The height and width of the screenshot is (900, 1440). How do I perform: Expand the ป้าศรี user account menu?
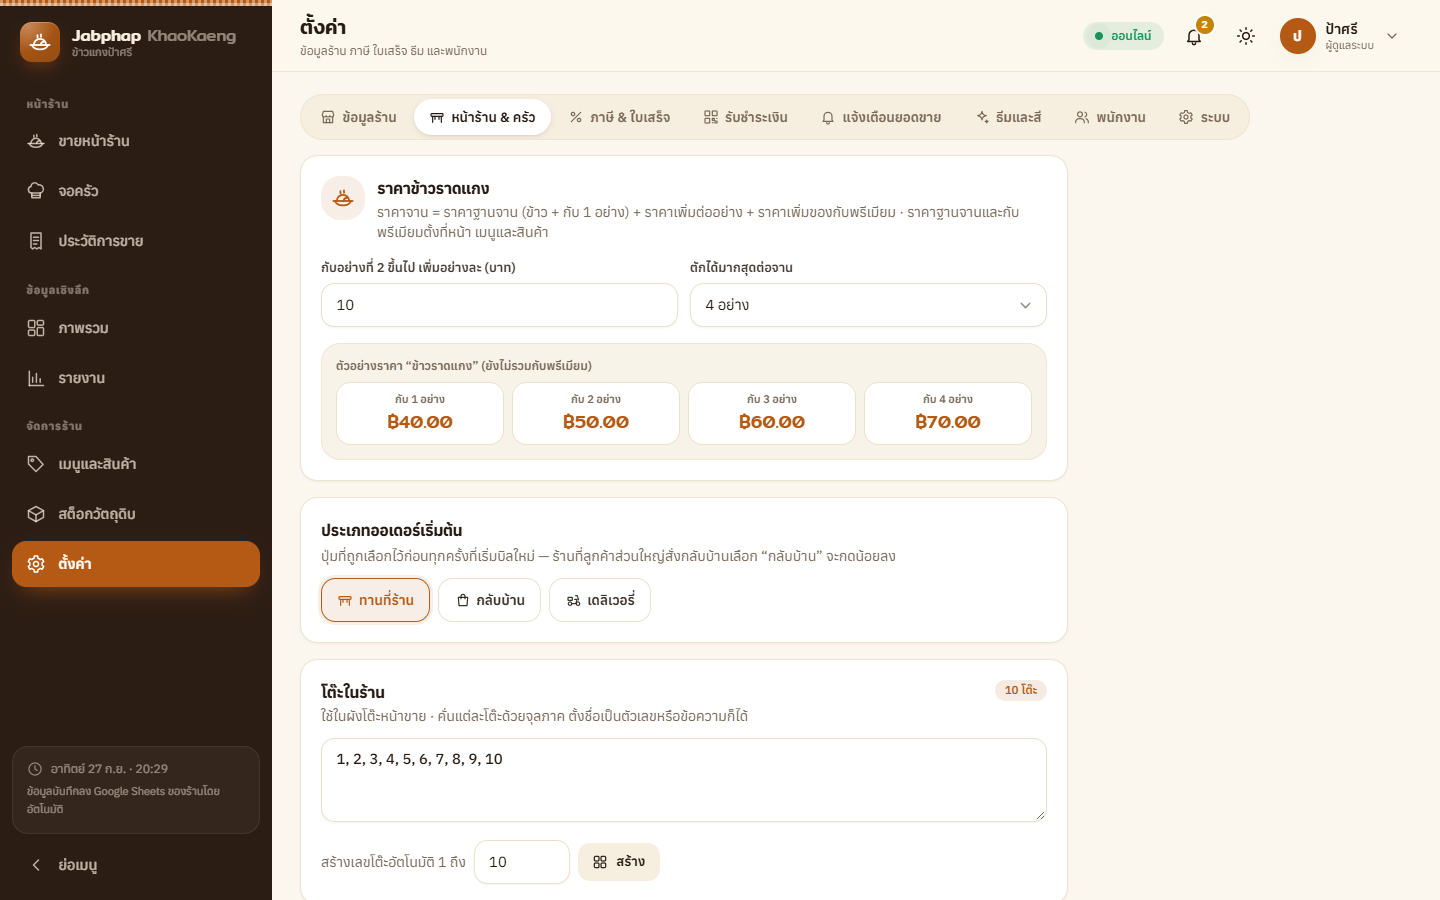(x=1340, y=36)
